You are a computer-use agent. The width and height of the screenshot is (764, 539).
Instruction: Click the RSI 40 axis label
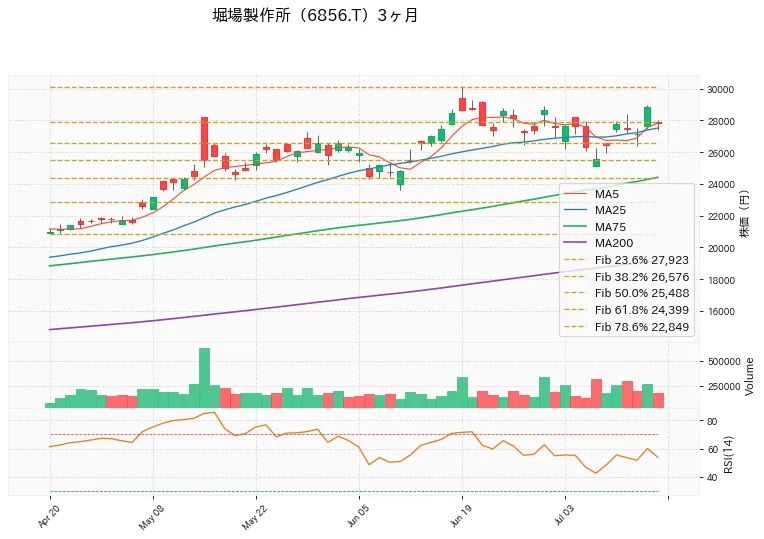pyautogui.click(x=711, y=478)
